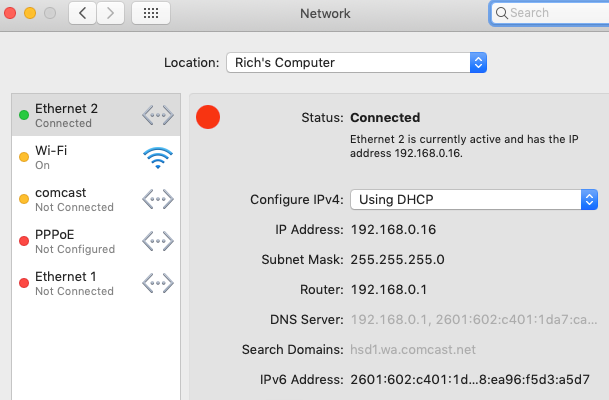Viewport: 609px width, 400px height.
Task: Click the Wi-Fi signal icon
Action: click(x=158, y=158)
